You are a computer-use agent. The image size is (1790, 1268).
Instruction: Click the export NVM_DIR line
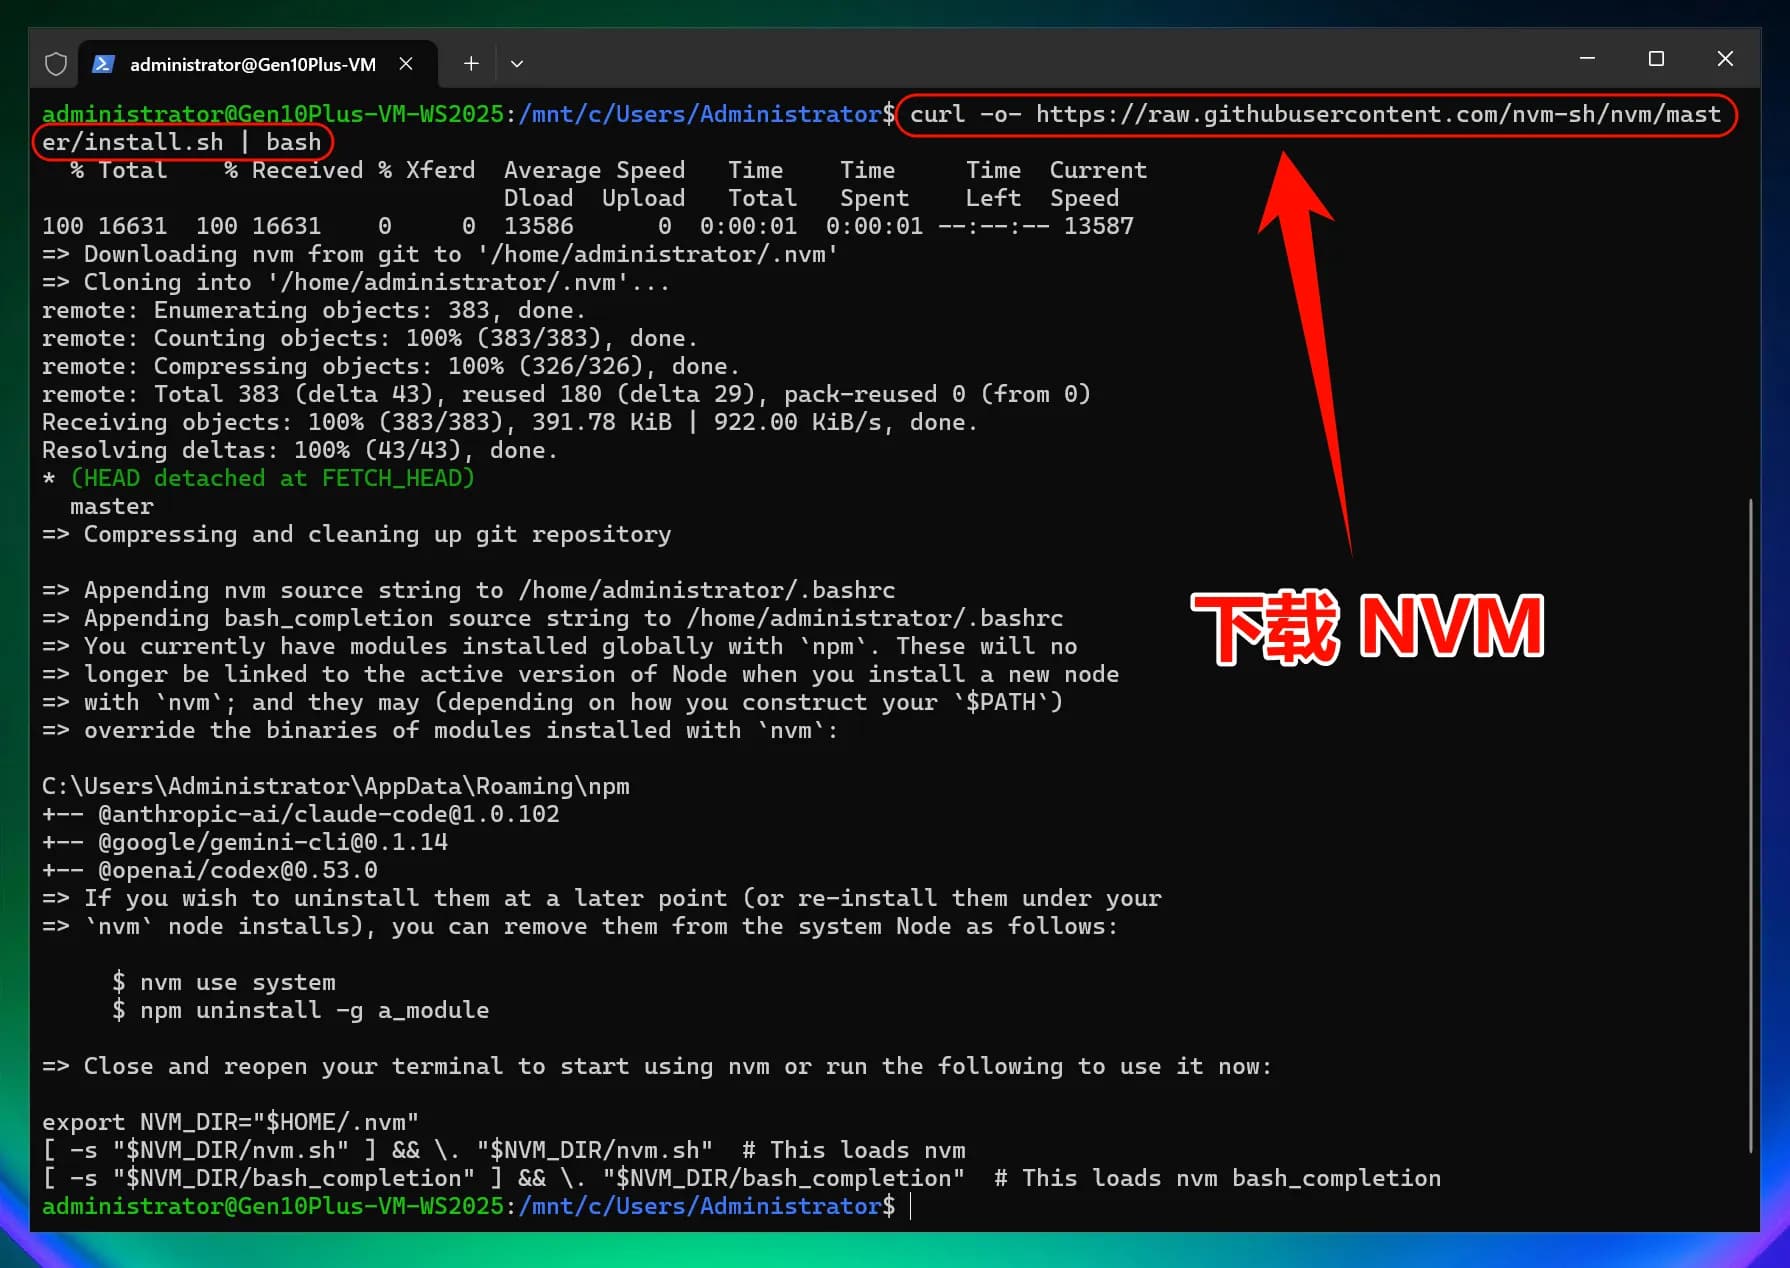click(x=230, y=1122)
